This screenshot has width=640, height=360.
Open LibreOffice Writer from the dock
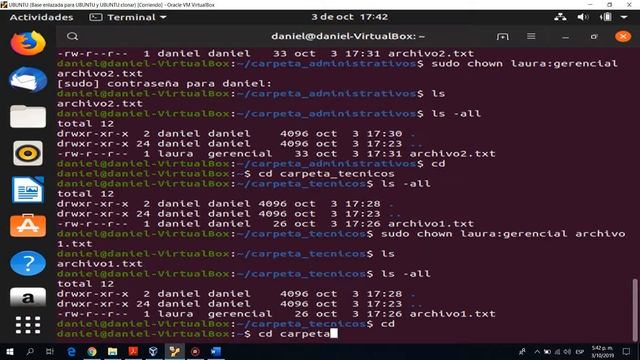28,189
